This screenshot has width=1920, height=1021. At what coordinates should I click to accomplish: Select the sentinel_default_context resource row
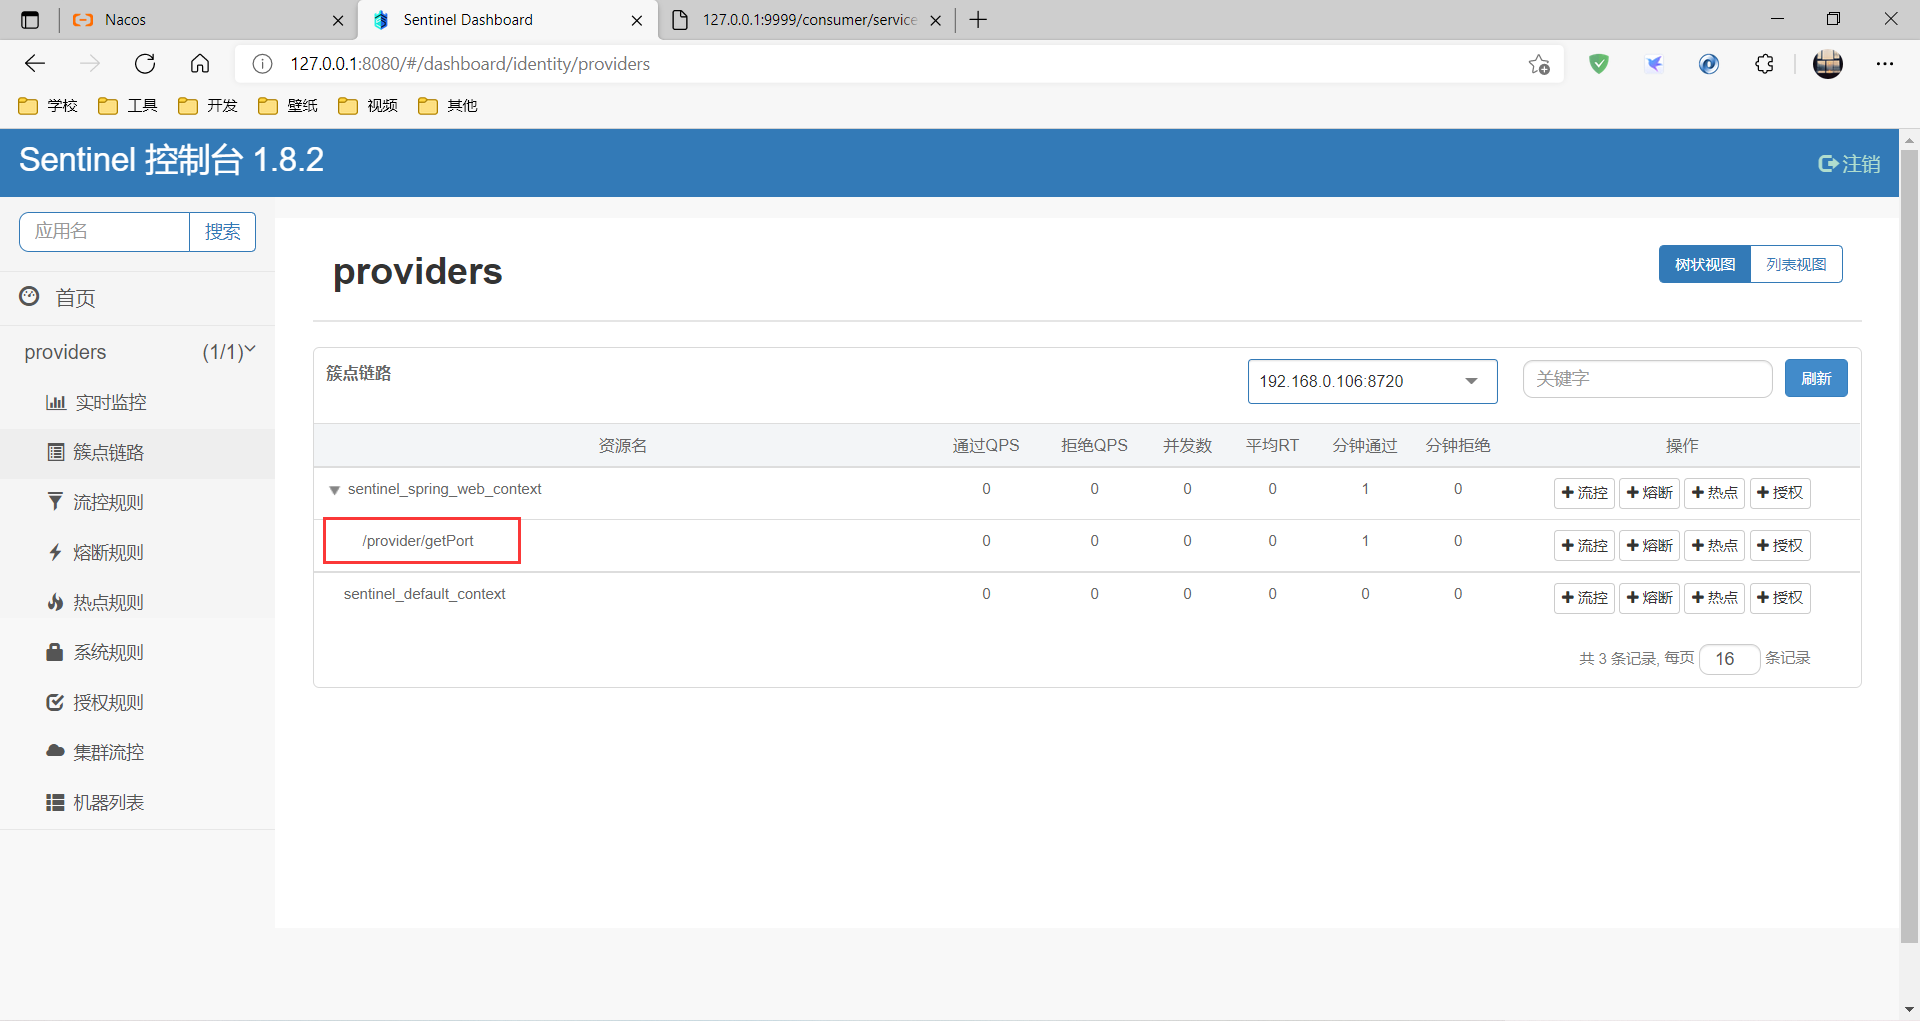tap(1087, 598)
